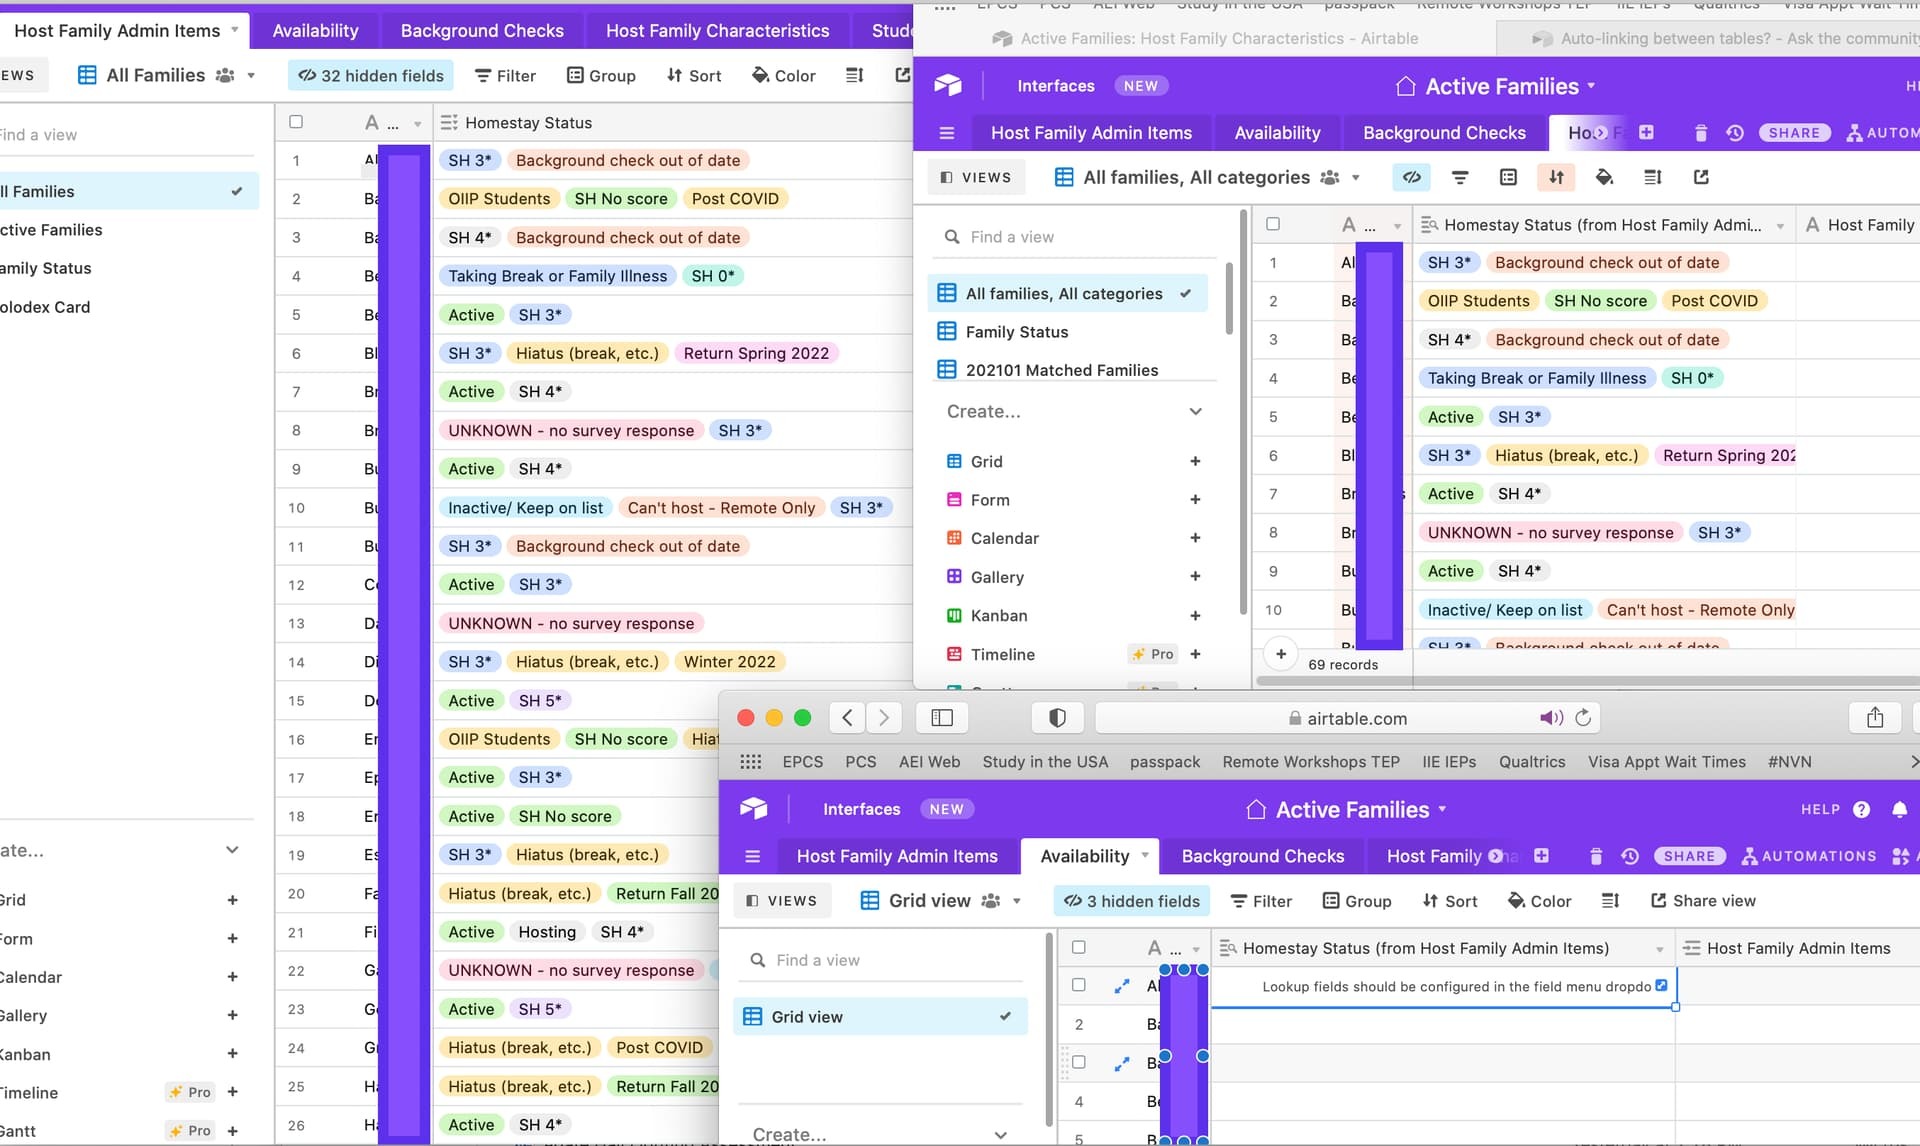
Task: Go forward with Safari forward arrow
Action: coord(883,717)
